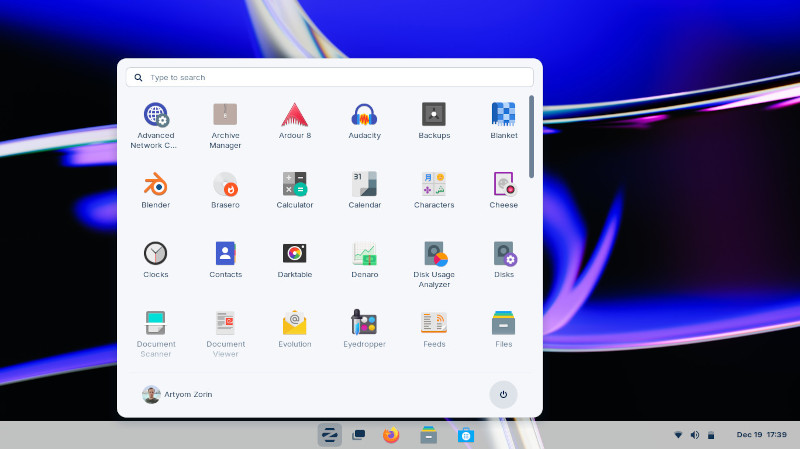
Task: Launch Audacity from the app grid
Action: [x=364, y=114]
